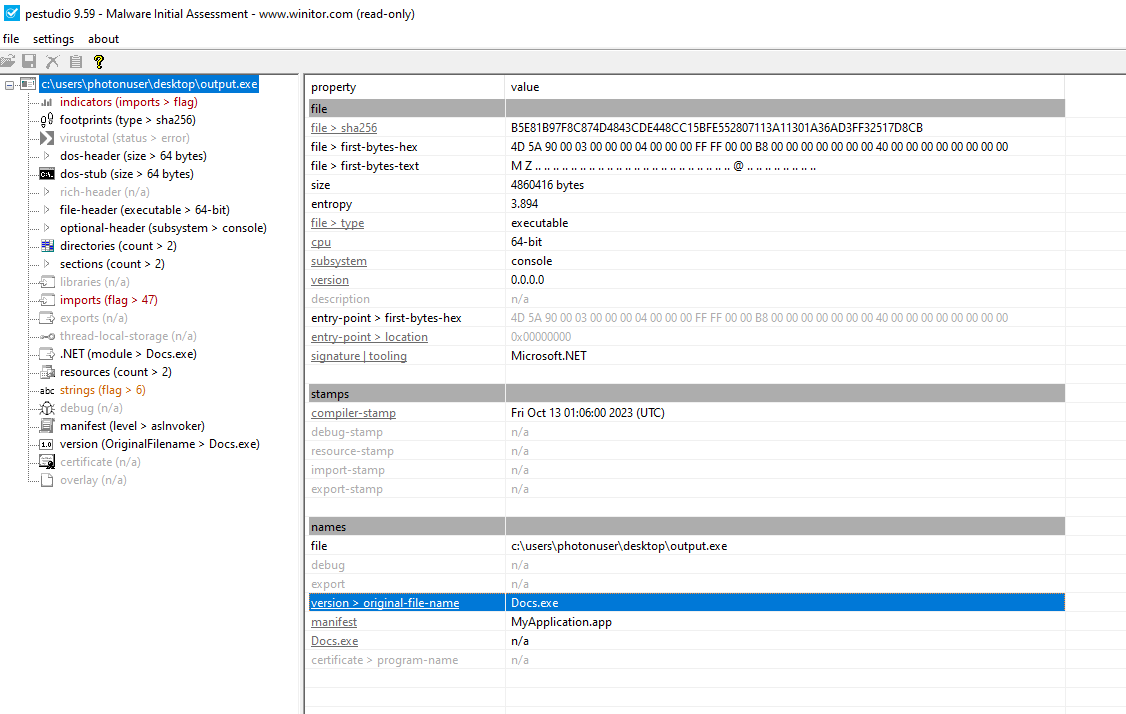This screenshot has width=1126, height=714.
Task: Click the pestudio checkmark title bar icon
Action: click(x=11, y=13)
